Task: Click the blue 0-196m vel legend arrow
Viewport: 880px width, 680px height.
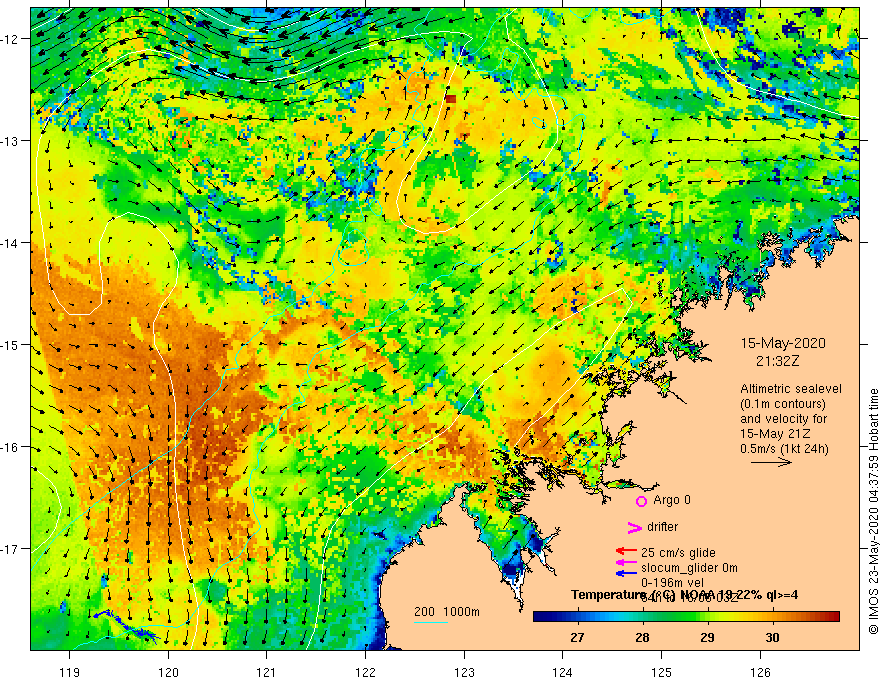Action: coord(626,573)
